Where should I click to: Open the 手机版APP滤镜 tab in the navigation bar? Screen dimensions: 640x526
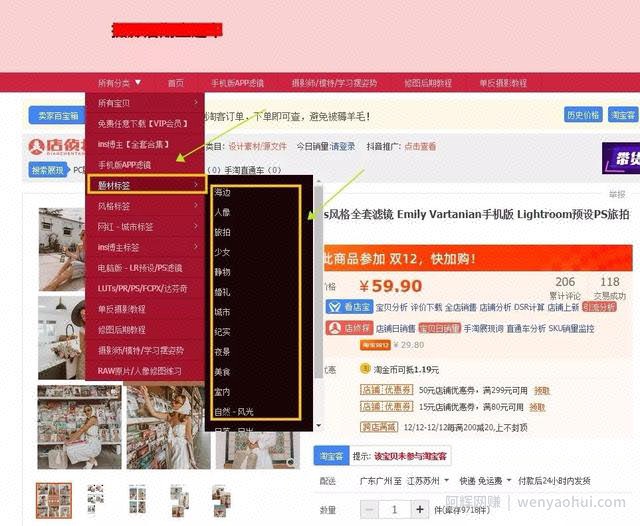coord(238,83)
